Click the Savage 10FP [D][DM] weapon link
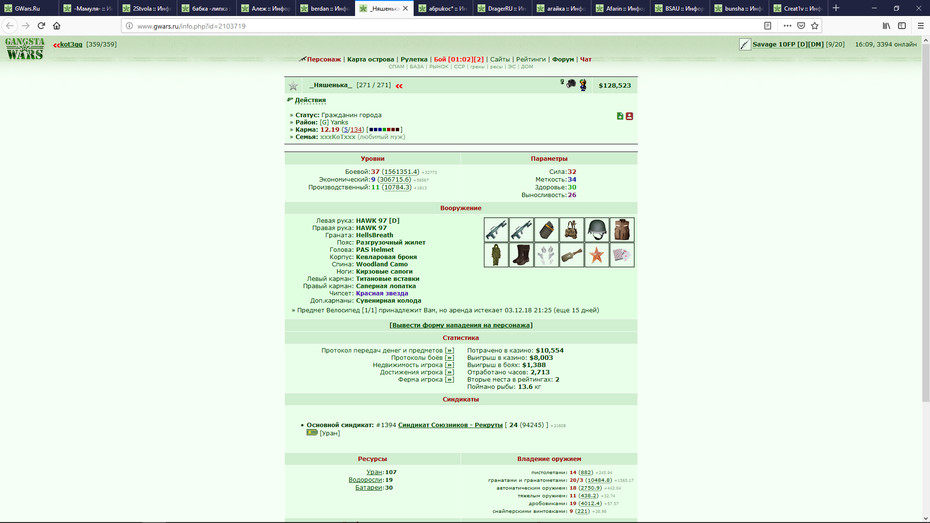This screenshot has height=523, width=930. pyautogui.click(x=788, y=44)
